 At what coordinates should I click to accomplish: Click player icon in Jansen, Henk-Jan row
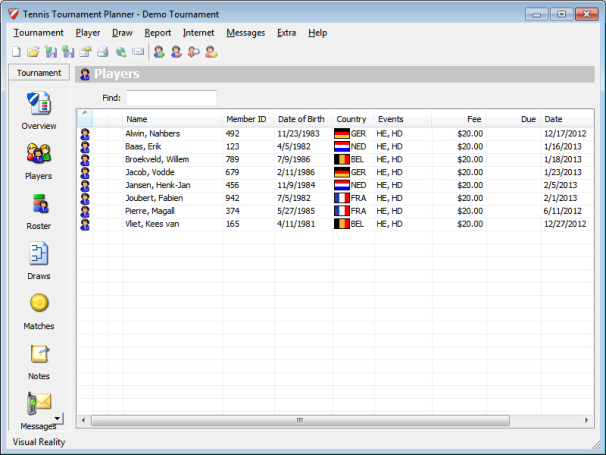coord(85,186)
